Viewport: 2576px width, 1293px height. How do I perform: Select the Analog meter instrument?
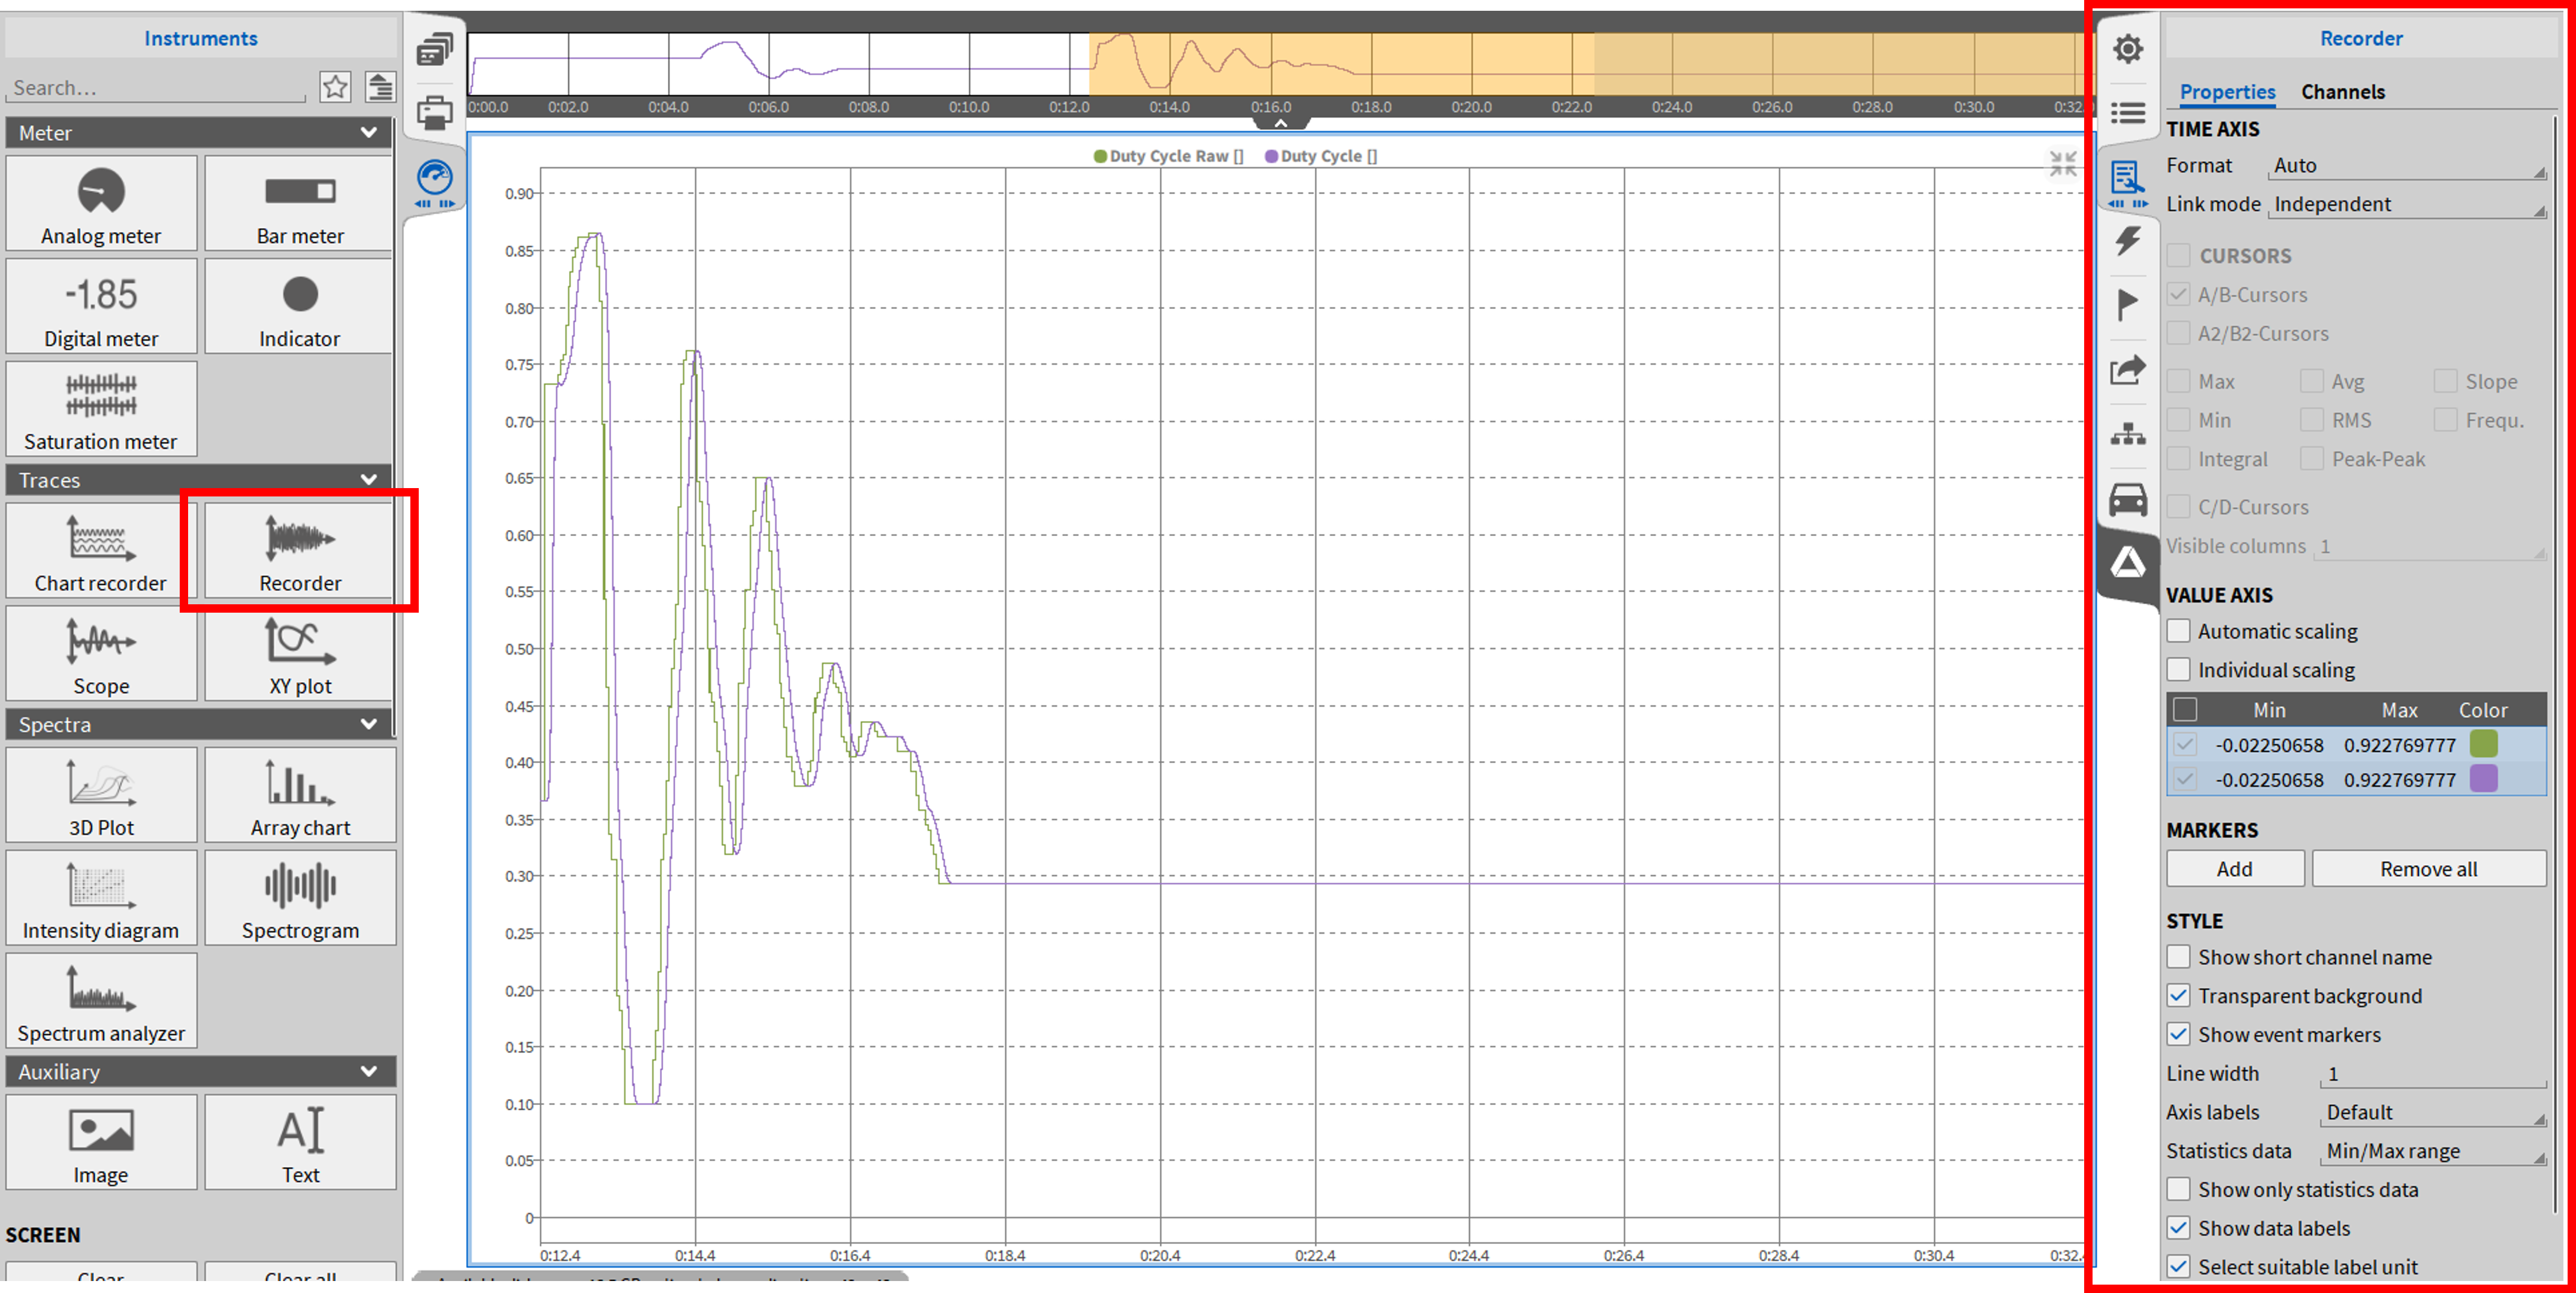tap(101, 204)
